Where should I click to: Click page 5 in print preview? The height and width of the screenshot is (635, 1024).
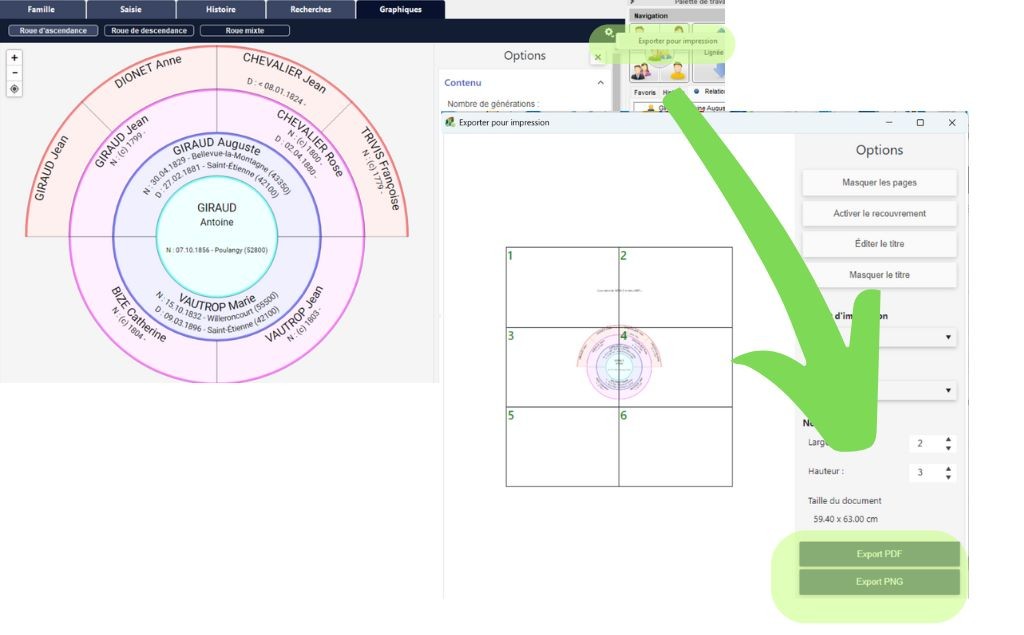click(x=562, y=447)
